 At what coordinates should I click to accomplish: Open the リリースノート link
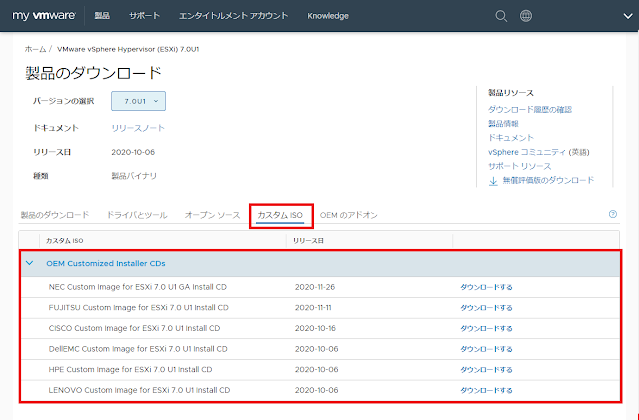pyautogui.click(x=138, y=128)
